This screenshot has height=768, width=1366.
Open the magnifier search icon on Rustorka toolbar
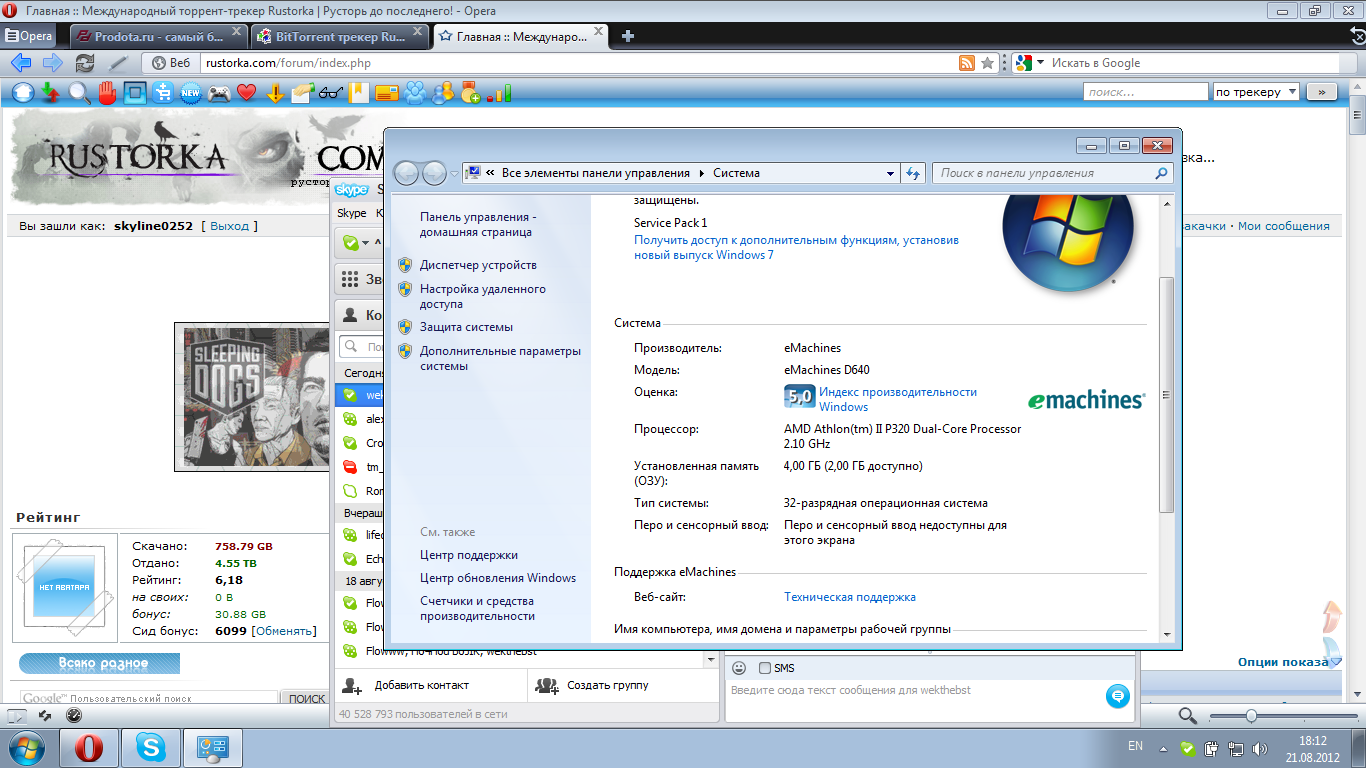(x=79, y=93)
